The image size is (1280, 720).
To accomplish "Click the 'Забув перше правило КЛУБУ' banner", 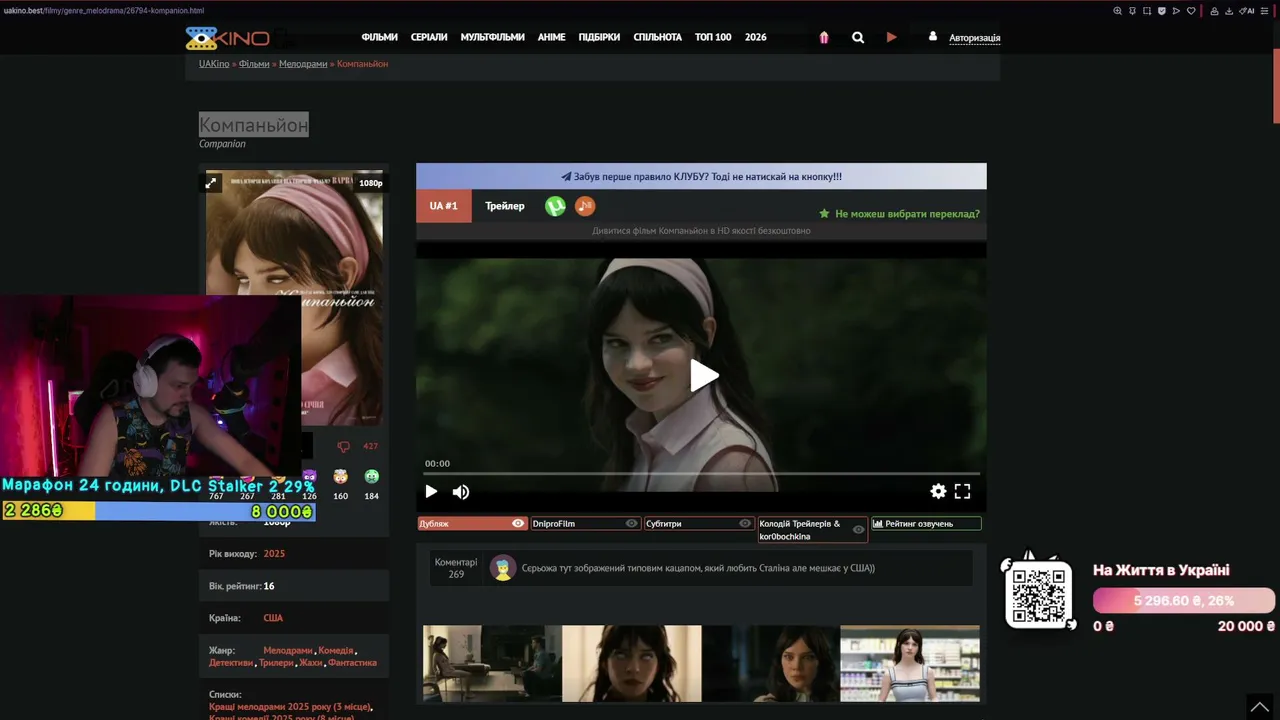I will (x=701, y=176).
